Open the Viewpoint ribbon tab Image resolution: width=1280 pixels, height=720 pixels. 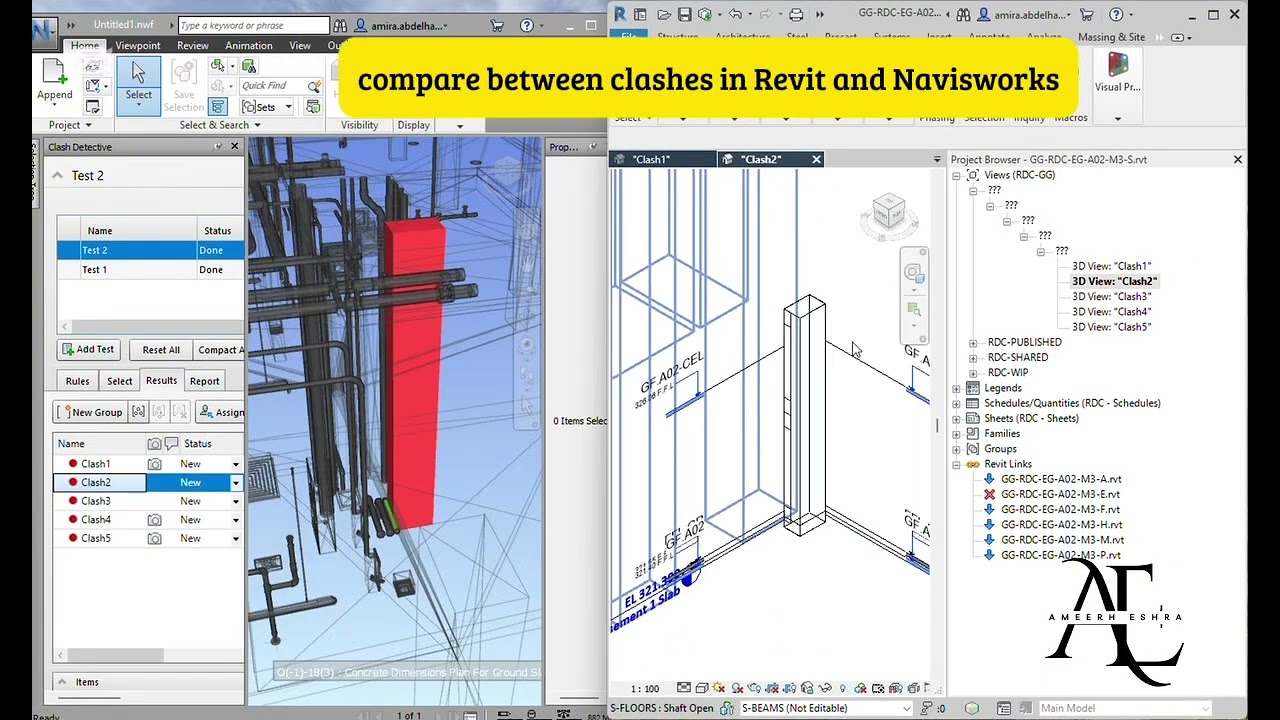pos(137,45)
